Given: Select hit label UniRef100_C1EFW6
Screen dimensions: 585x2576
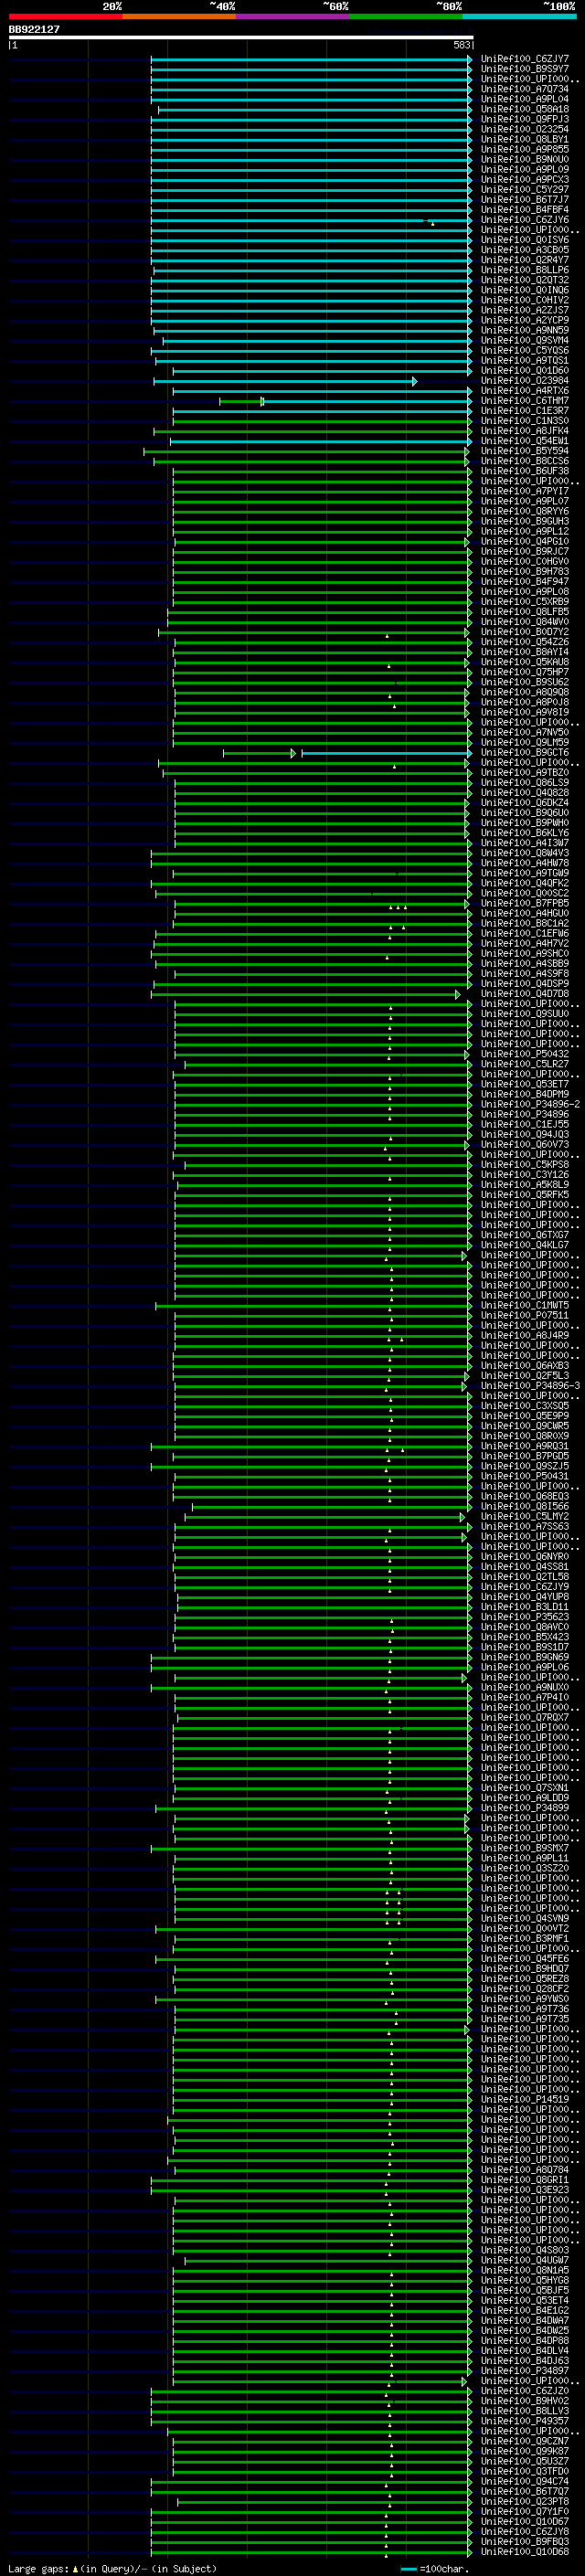Looking at the screenshot, I should [x=525, y=934].
